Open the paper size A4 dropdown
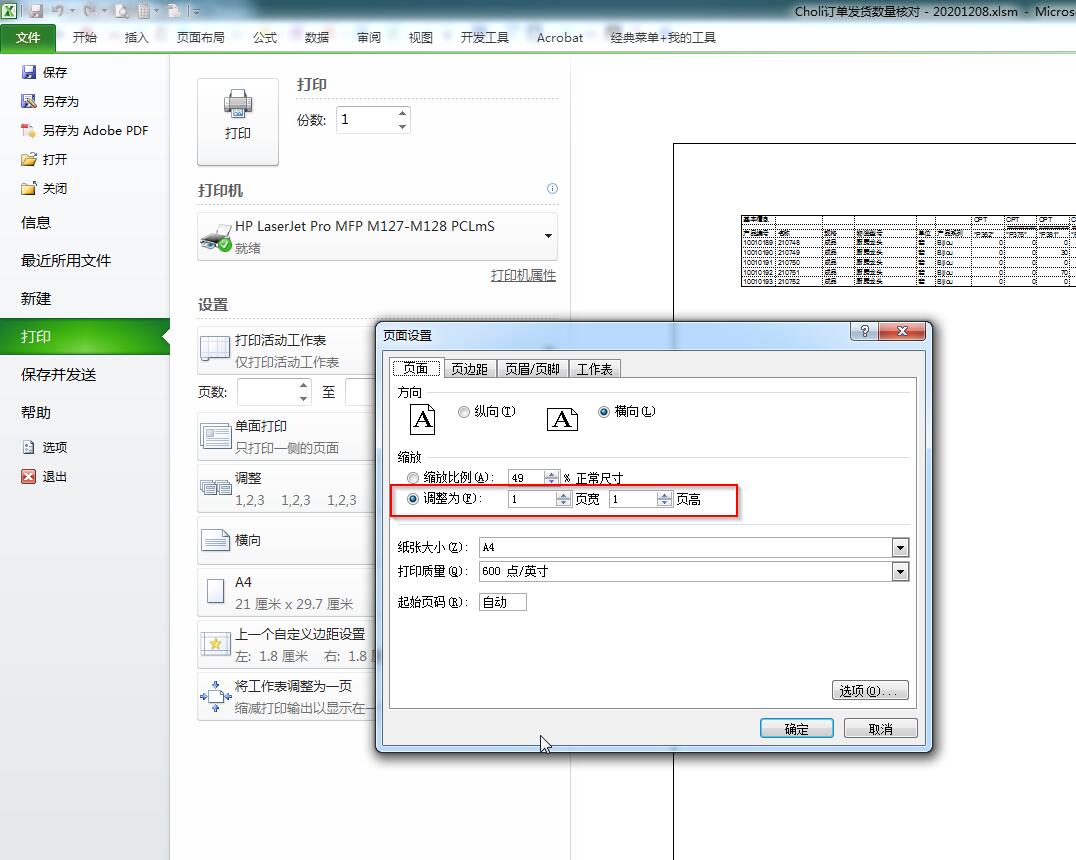This screenshot has height=860, width=1076. [x=900, y=547]
